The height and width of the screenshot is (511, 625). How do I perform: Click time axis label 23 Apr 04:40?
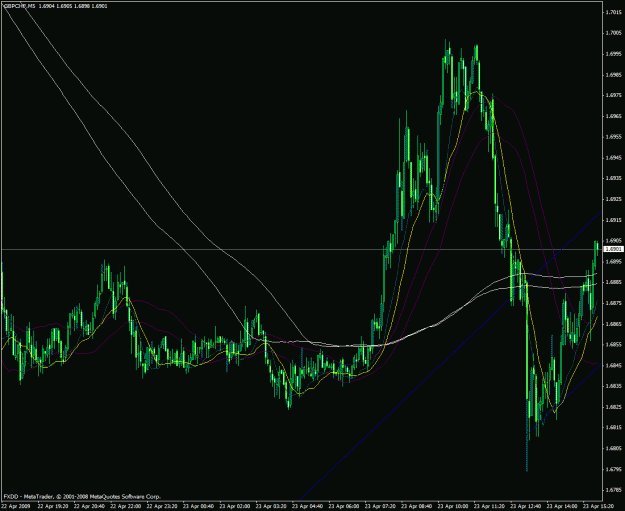tap(307, 506)
